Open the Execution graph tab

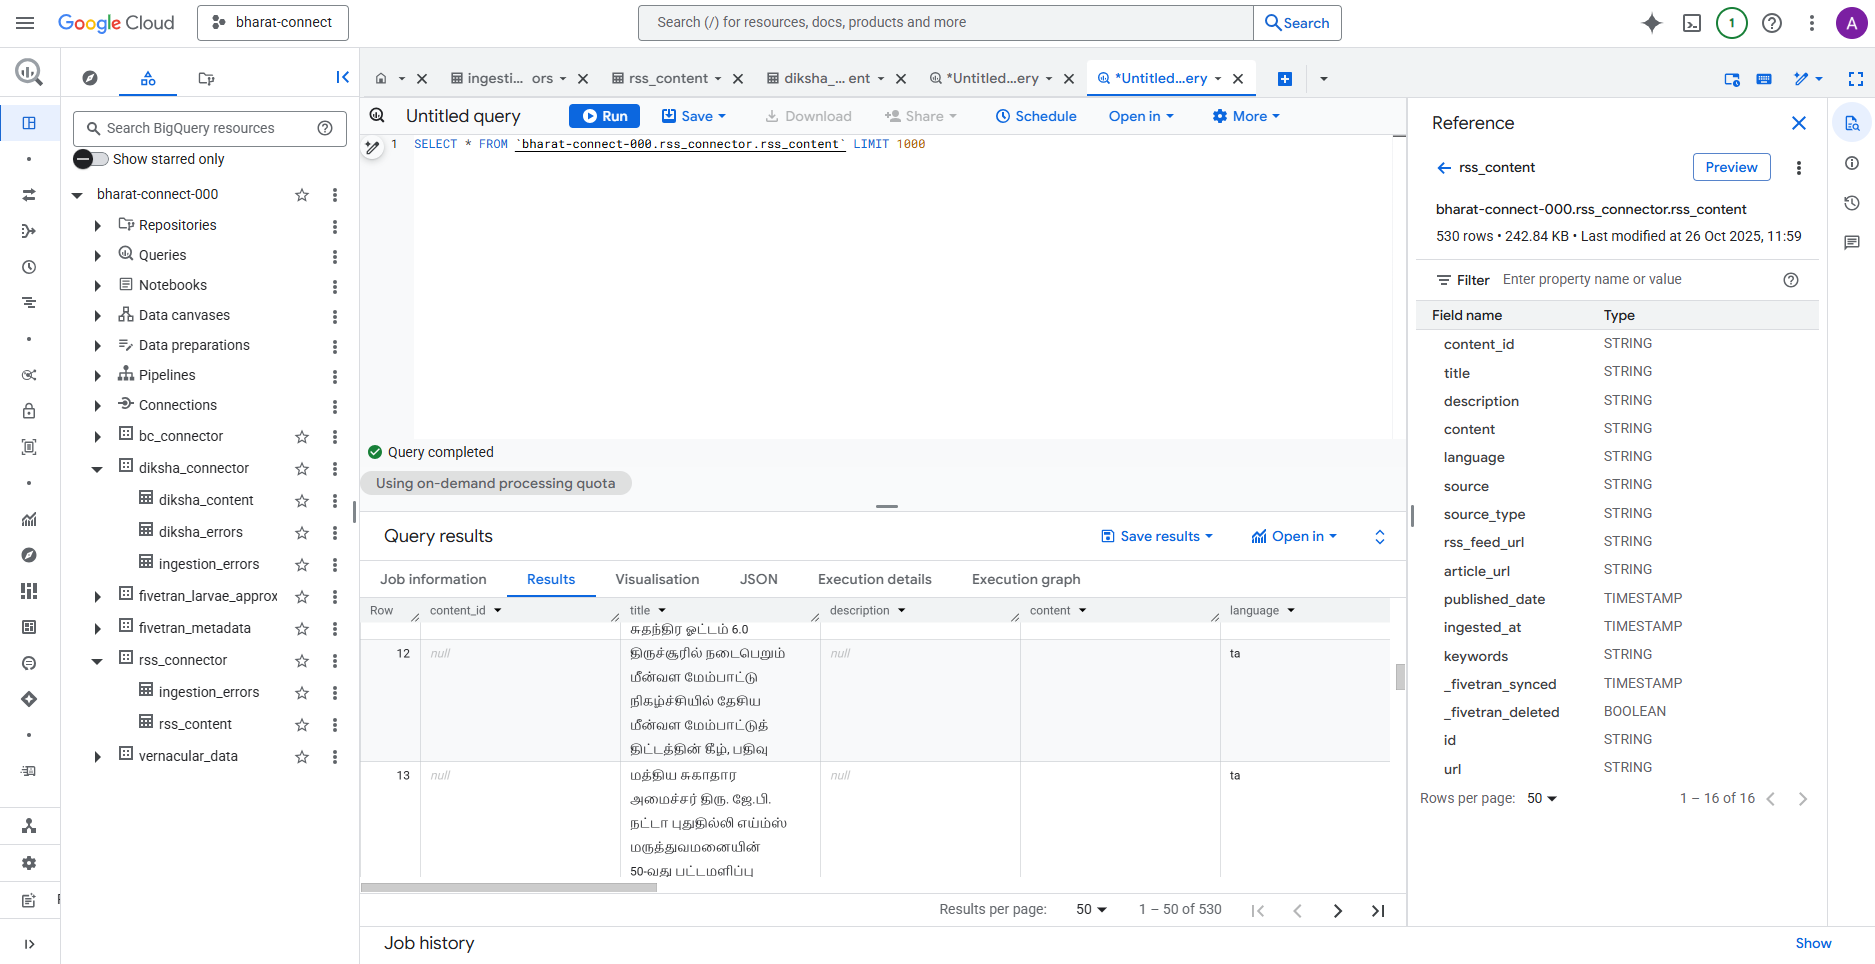click(1026, 580)
